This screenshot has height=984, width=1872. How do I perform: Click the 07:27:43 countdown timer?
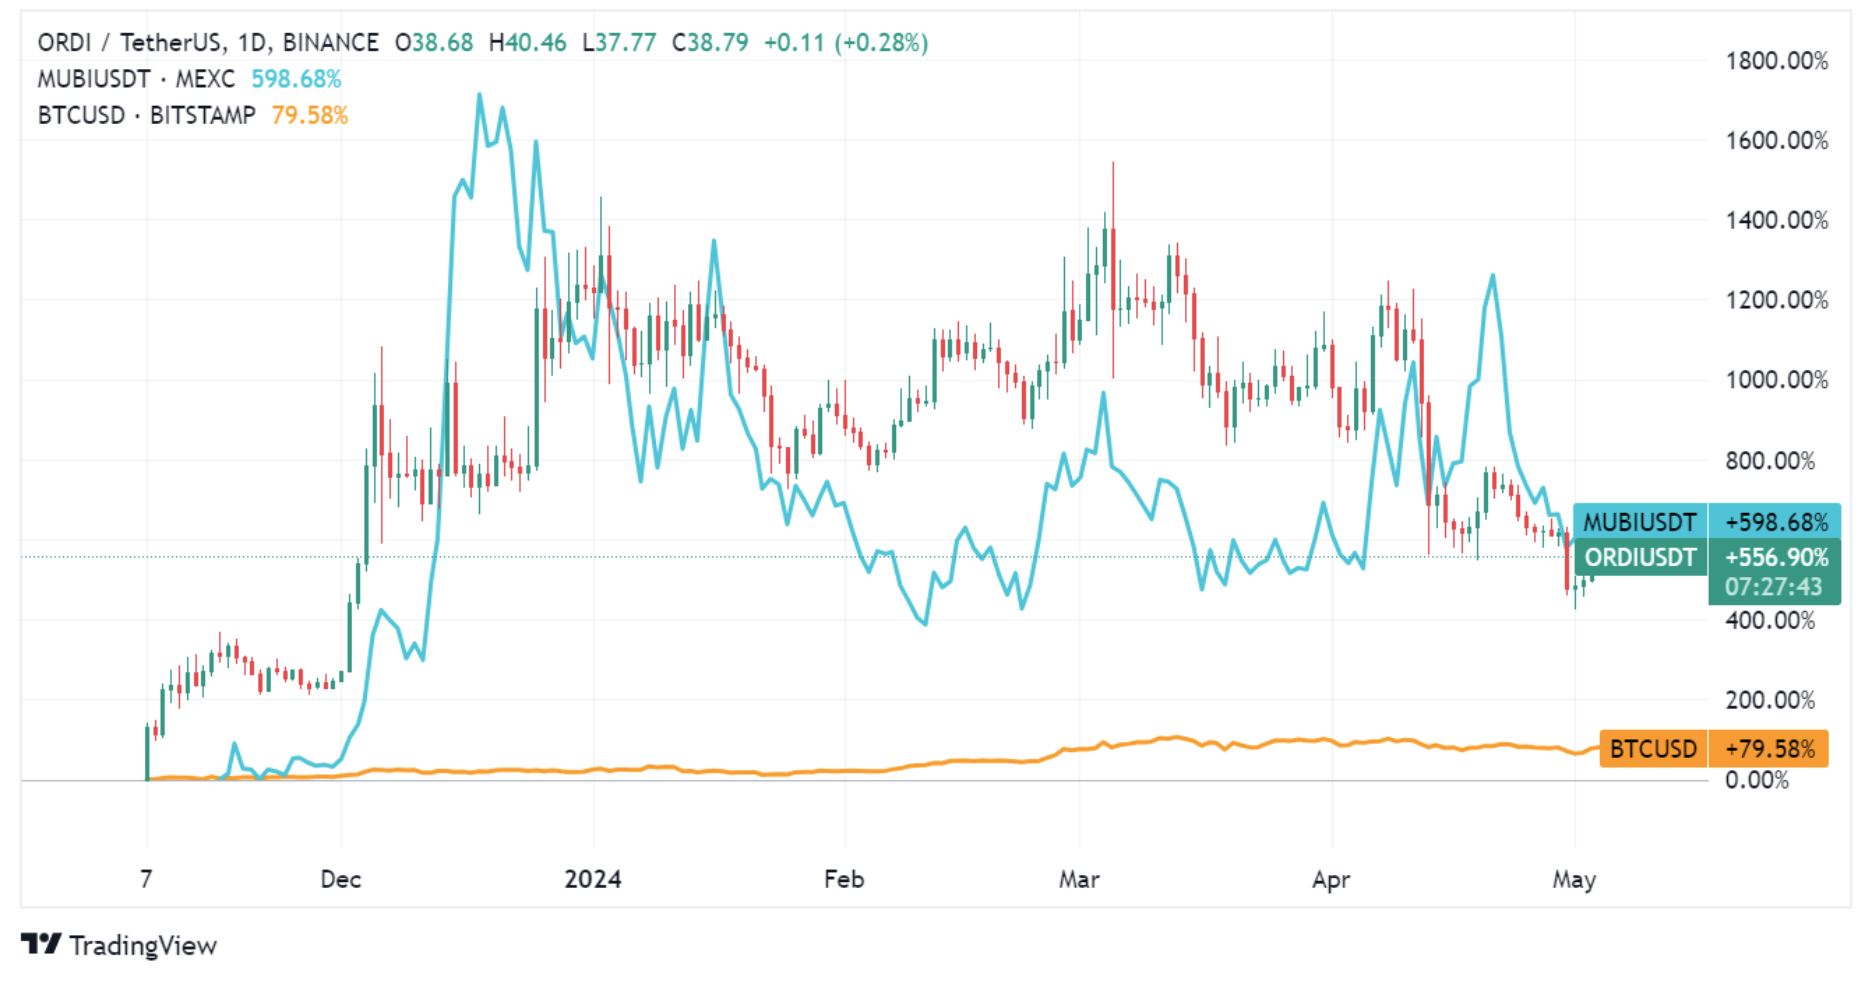tap(1775, 587)
